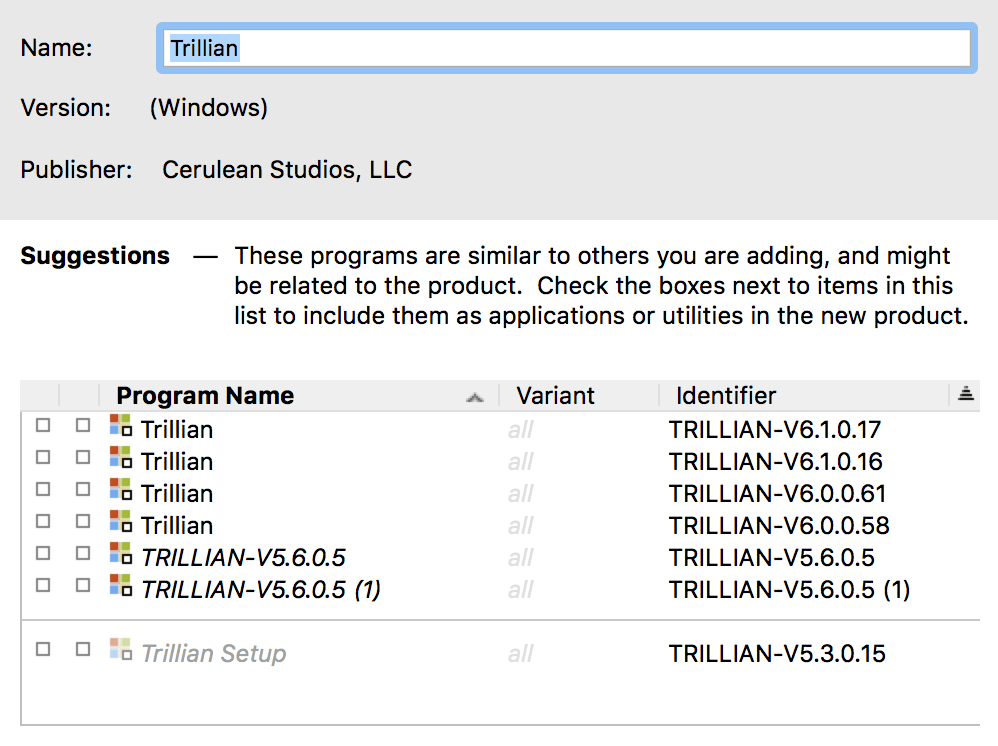Click the icon next to italic TRILLIAN-V5.6.0.5
This screenshot has width=998, height=746.
(120, 555)
